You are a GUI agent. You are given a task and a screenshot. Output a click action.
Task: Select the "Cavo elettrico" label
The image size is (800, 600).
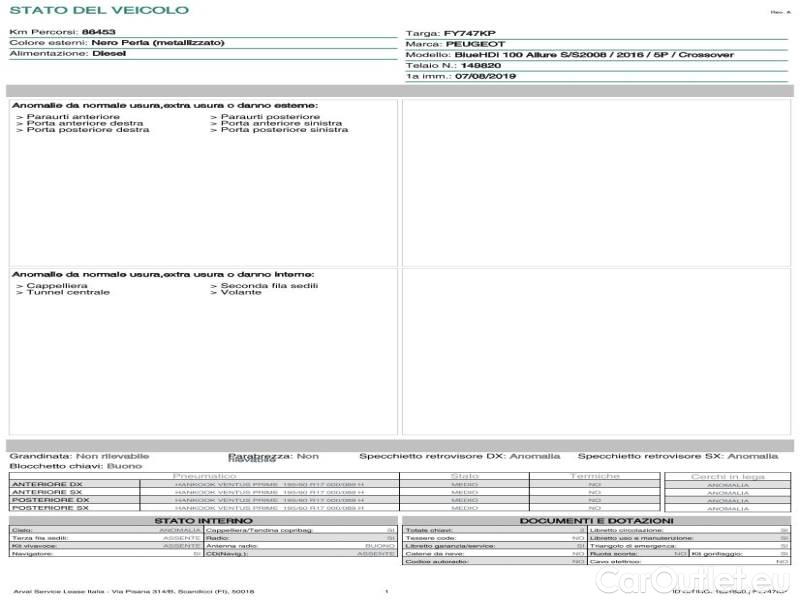pyautogui.click(x=616, y=562)
